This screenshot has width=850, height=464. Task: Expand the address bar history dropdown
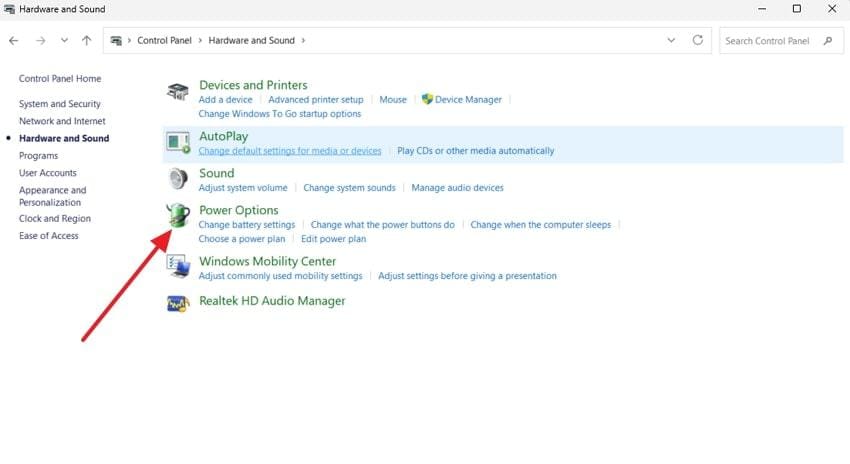[671, 40]
